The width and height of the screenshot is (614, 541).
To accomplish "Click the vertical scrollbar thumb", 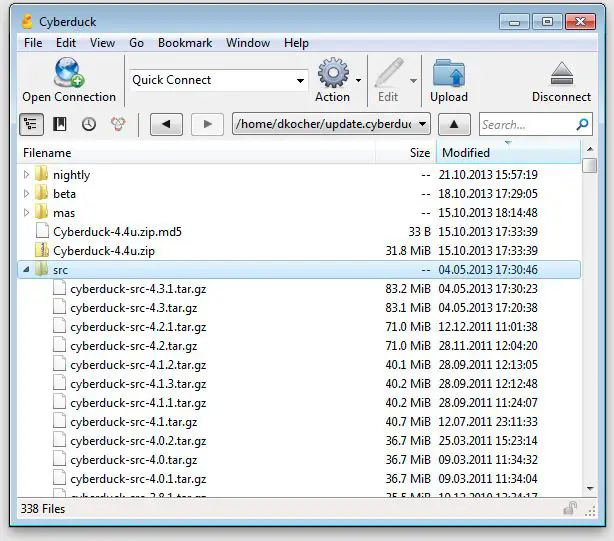I will click(x=589, y=165).
